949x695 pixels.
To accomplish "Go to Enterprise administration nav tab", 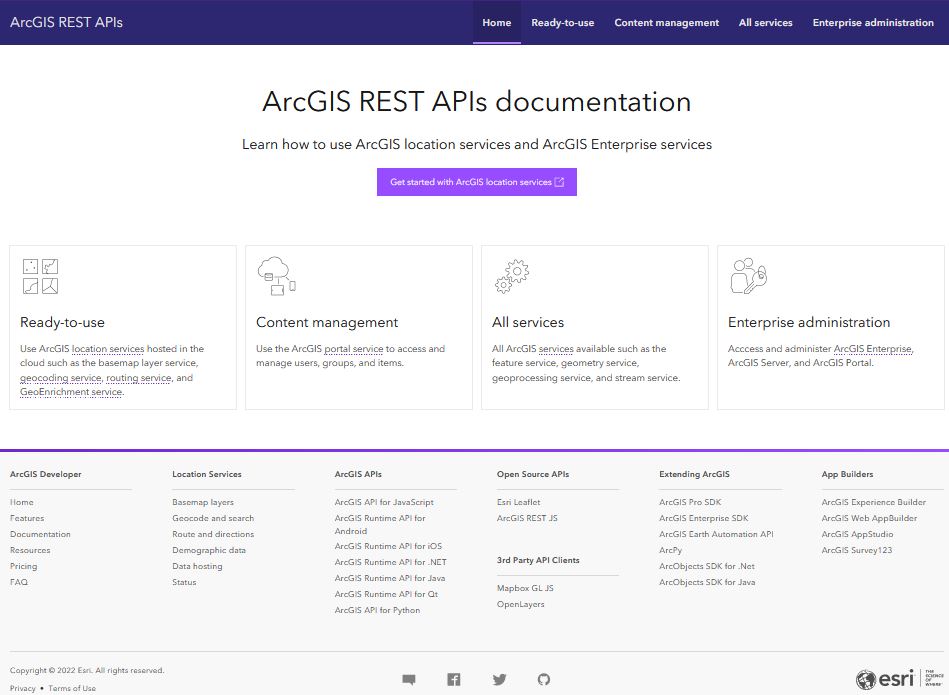I will (872, 22).
